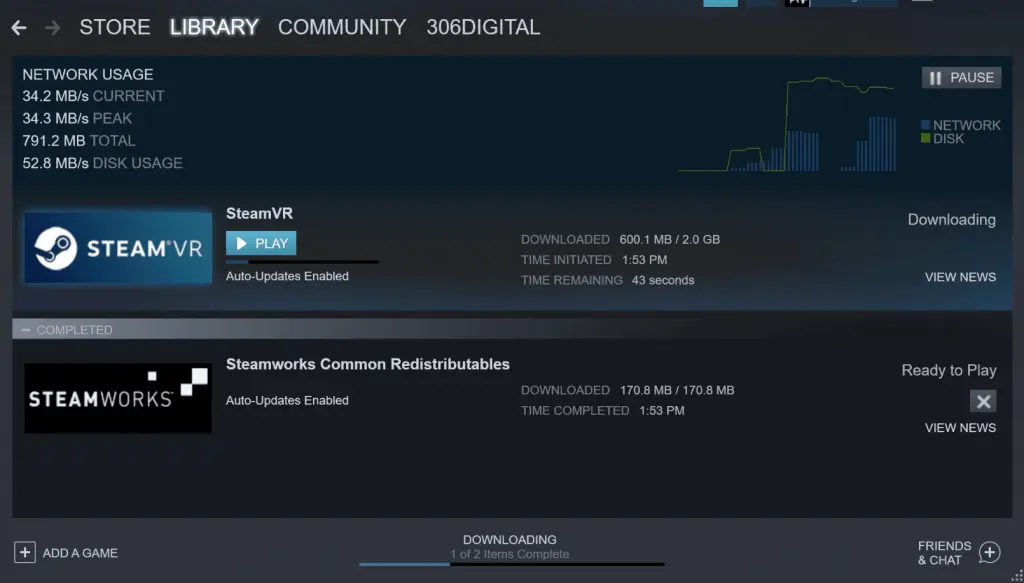Click 'Auto-Updates Enabled' under Steamworks
The image size is (1024, 583).
(x=287, y=400)
